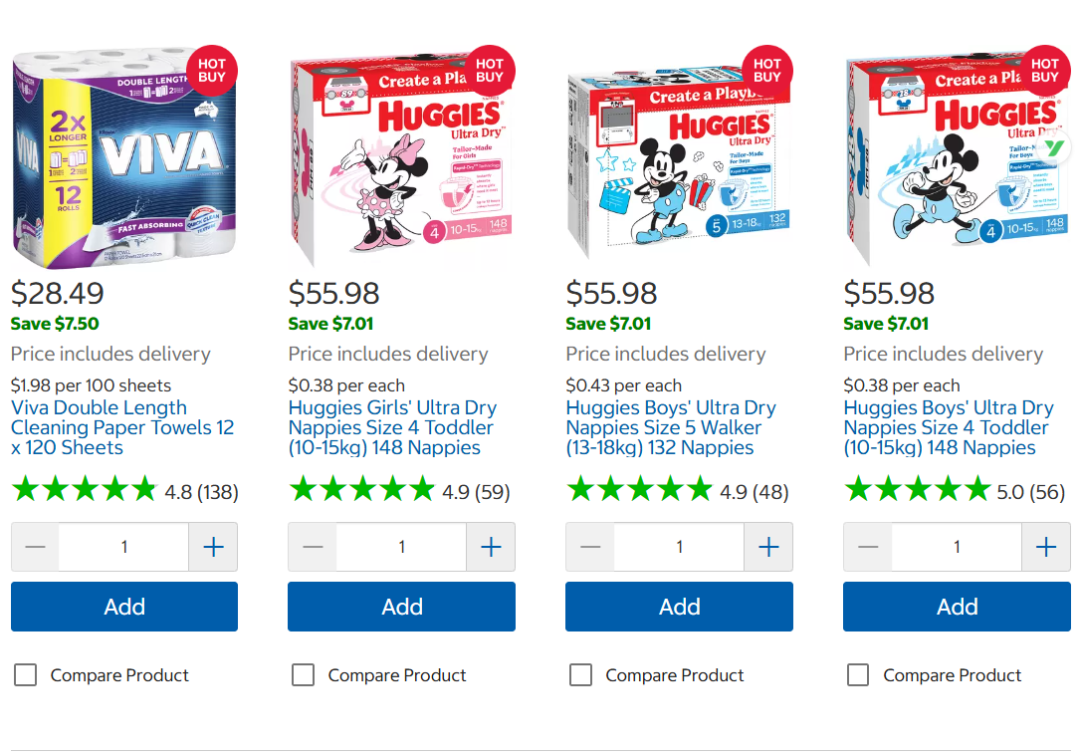Tick Compare Product for Viva Paper Towels

click(x=25, y=675)
